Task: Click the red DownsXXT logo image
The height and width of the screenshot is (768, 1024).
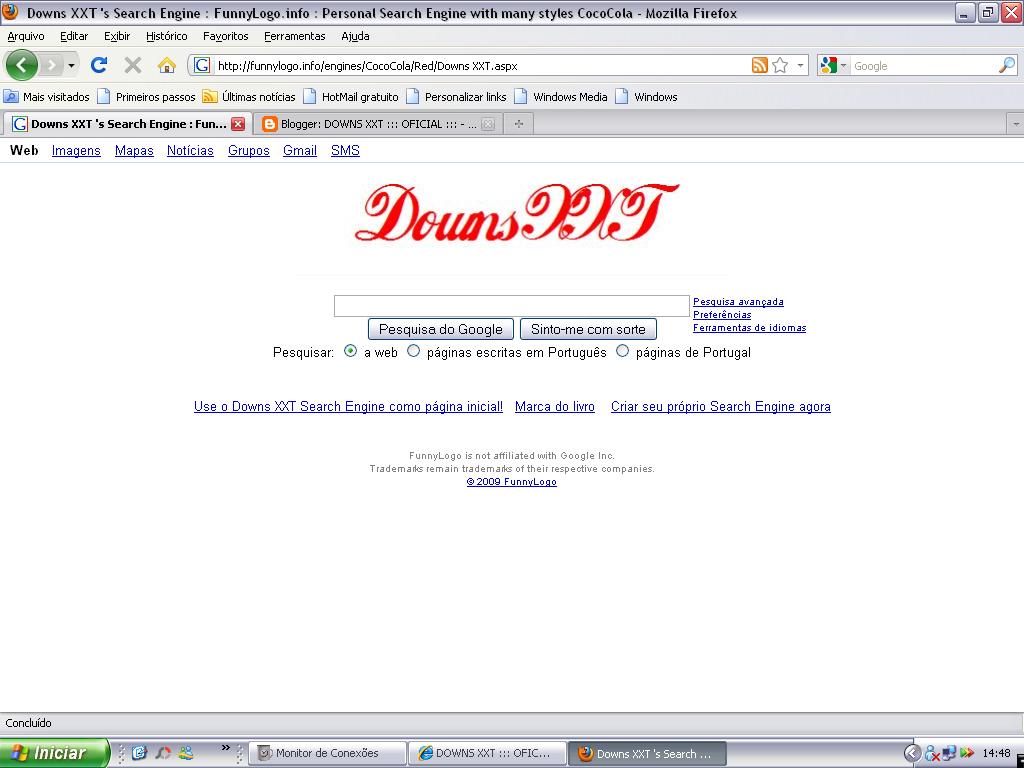Action: 516,213
